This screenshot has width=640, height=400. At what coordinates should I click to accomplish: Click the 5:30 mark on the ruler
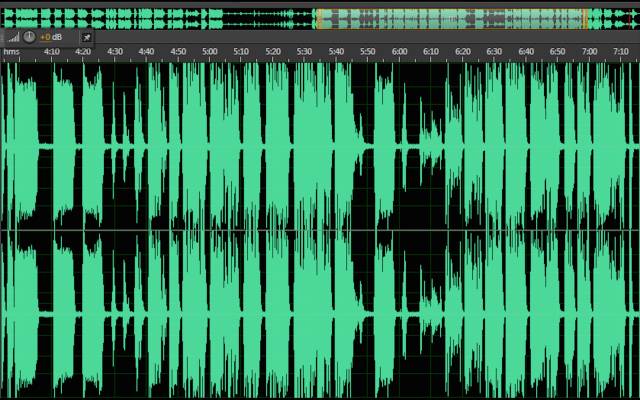(x=304, y=51)
